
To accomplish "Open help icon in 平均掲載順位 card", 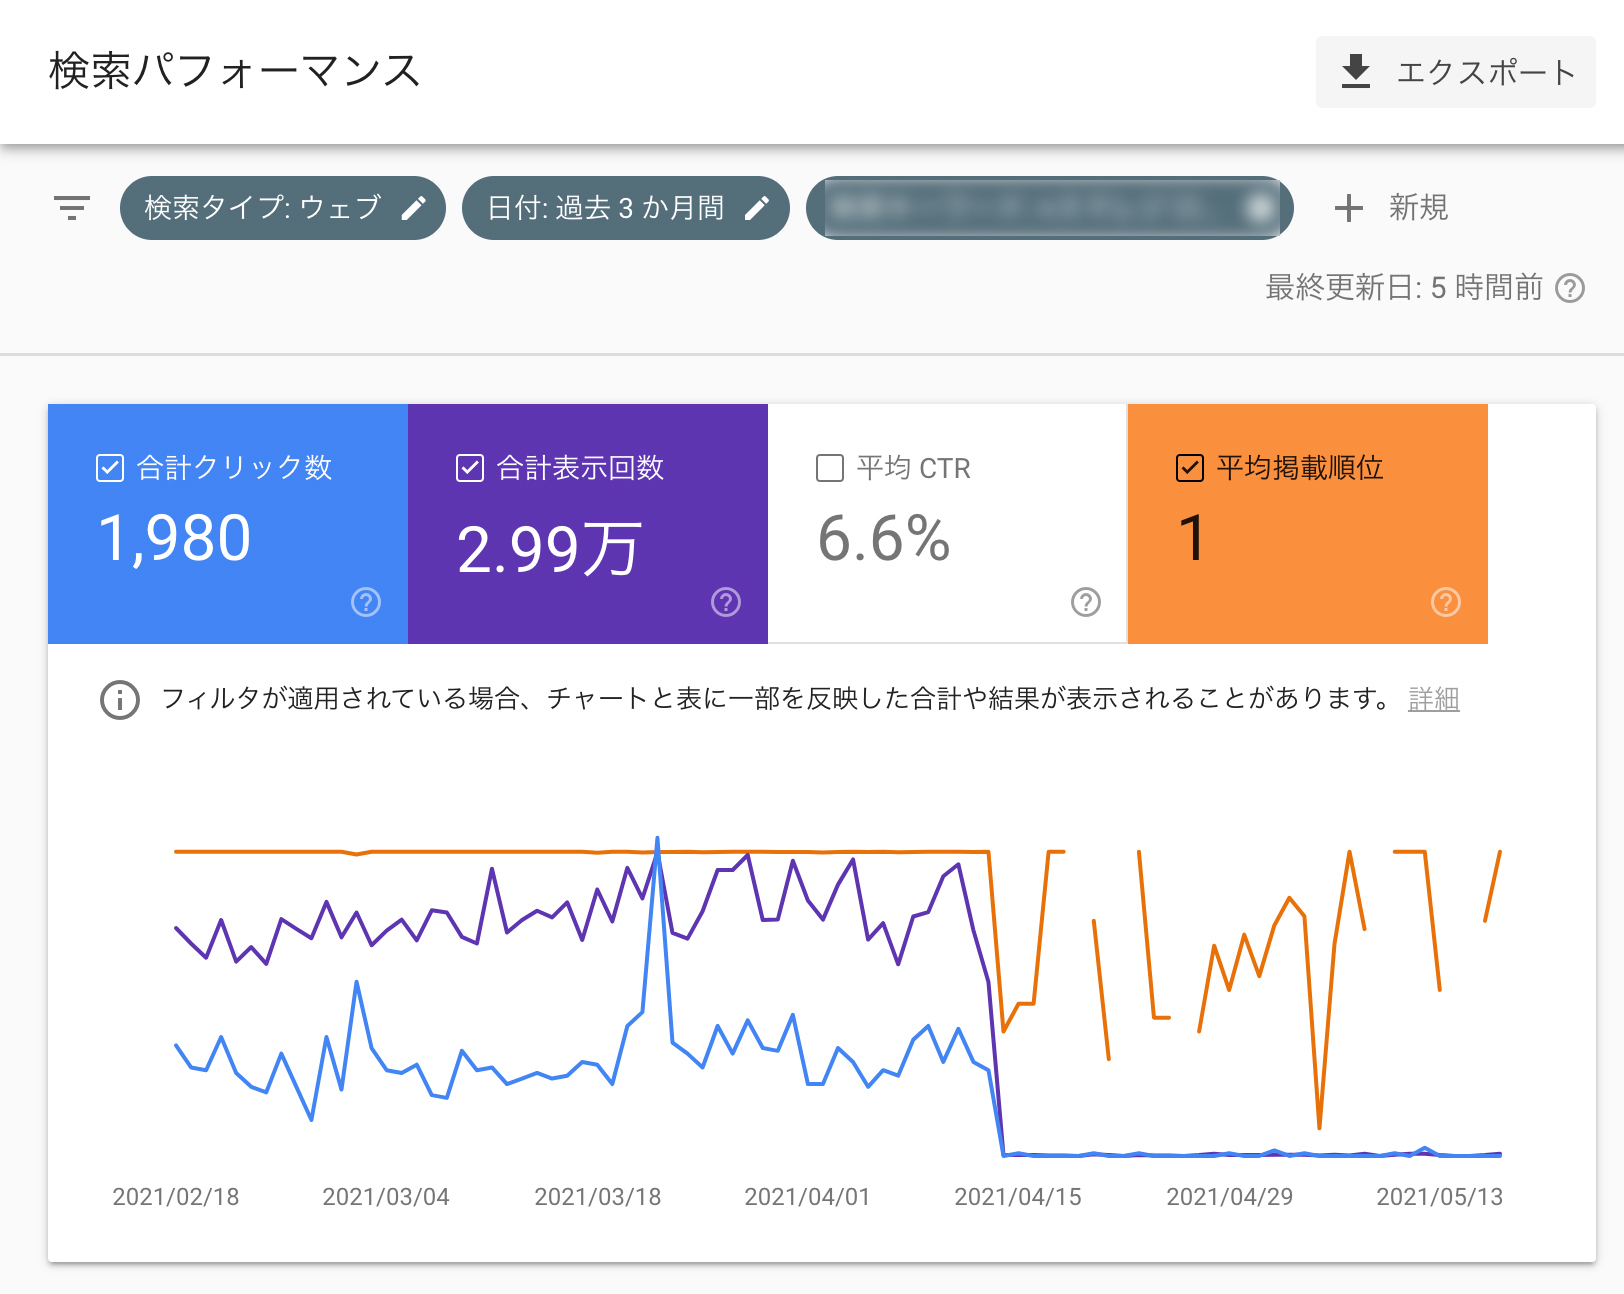I will (1446, 602).
